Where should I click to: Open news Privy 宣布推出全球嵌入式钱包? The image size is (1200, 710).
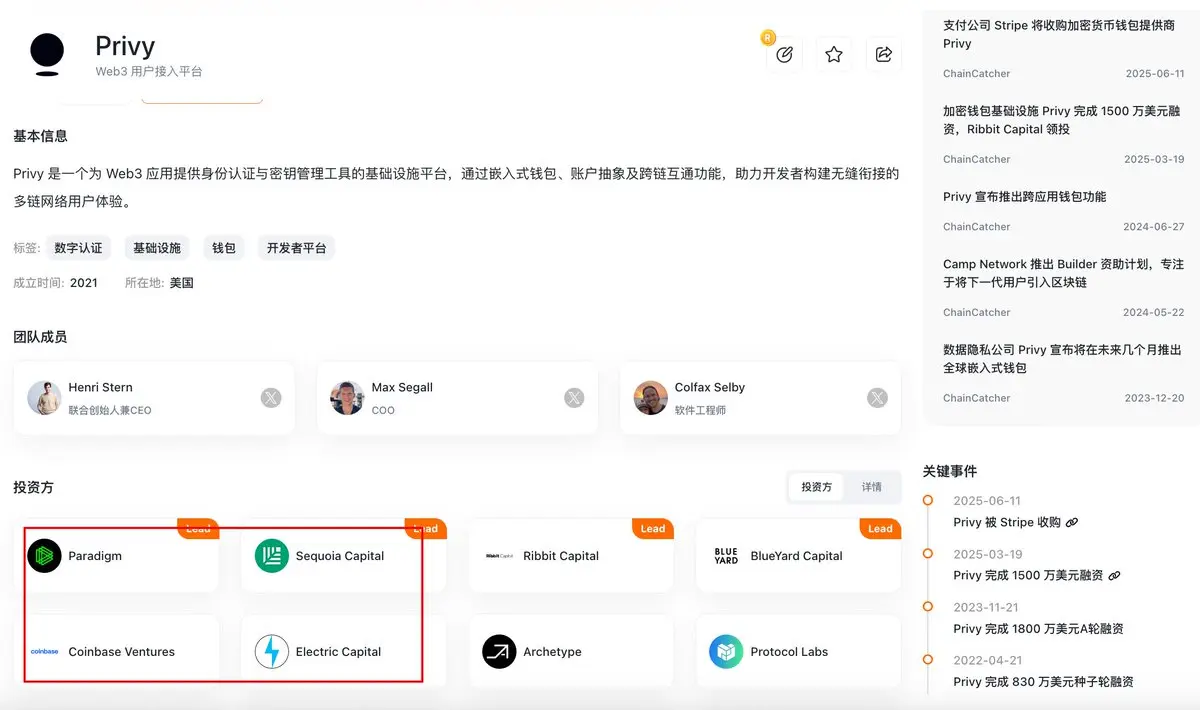pos(1062,359)
